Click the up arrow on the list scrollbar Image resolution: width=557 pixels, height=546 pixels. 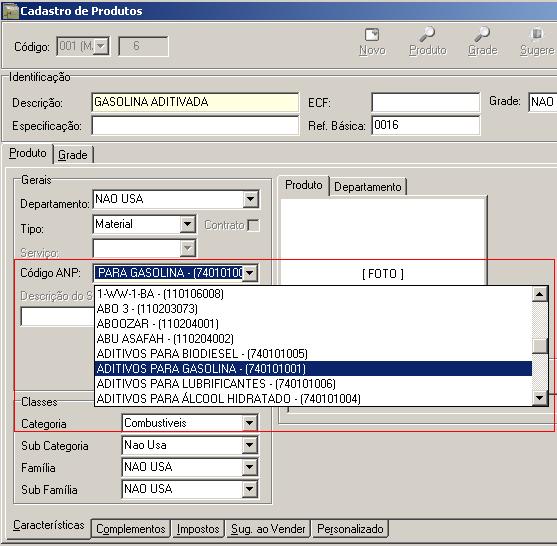[x=540, y=294]
